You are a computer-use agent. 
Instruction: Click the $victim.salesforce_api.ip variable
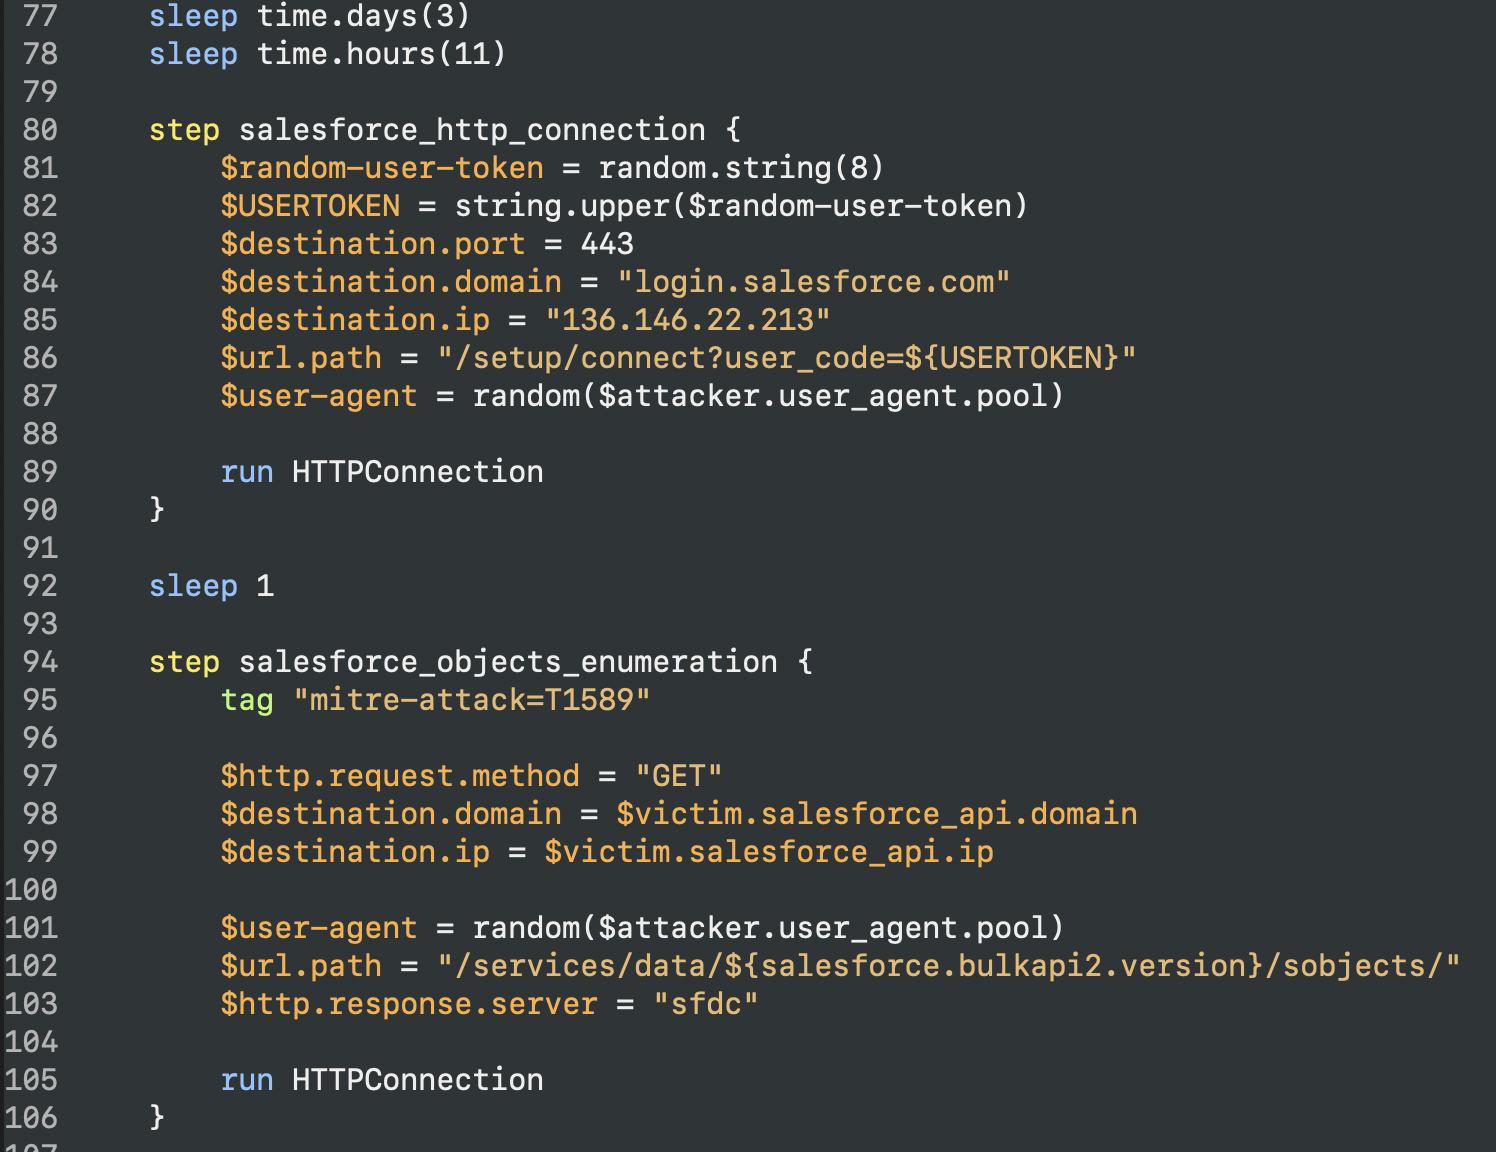(x=768, y=852)
